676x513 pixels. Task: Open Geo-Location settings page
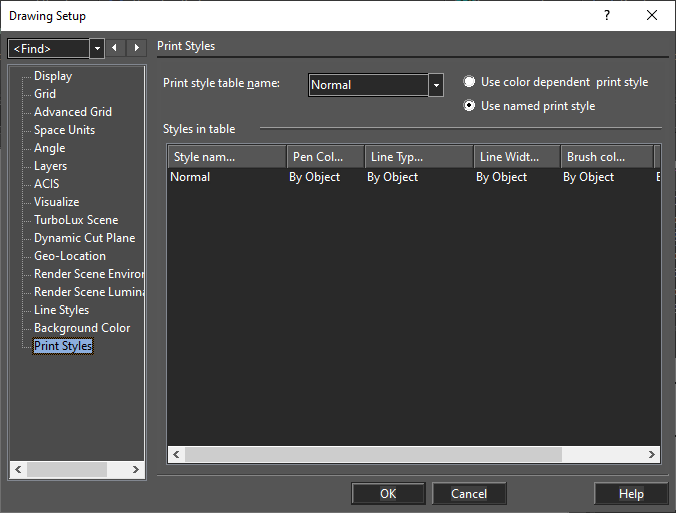(70, 256)
